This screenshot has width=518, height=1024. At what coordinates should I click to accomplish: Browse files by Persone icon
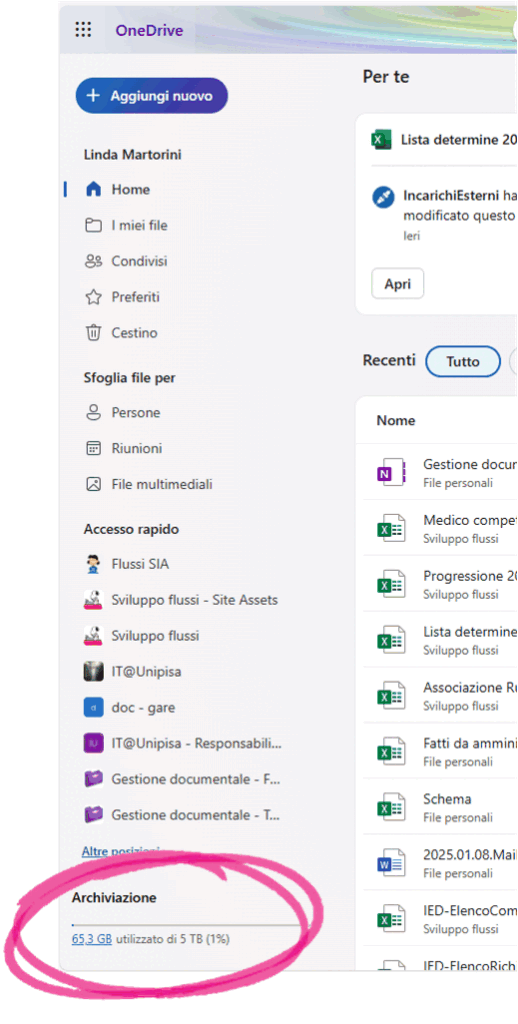tap(94, 413)
